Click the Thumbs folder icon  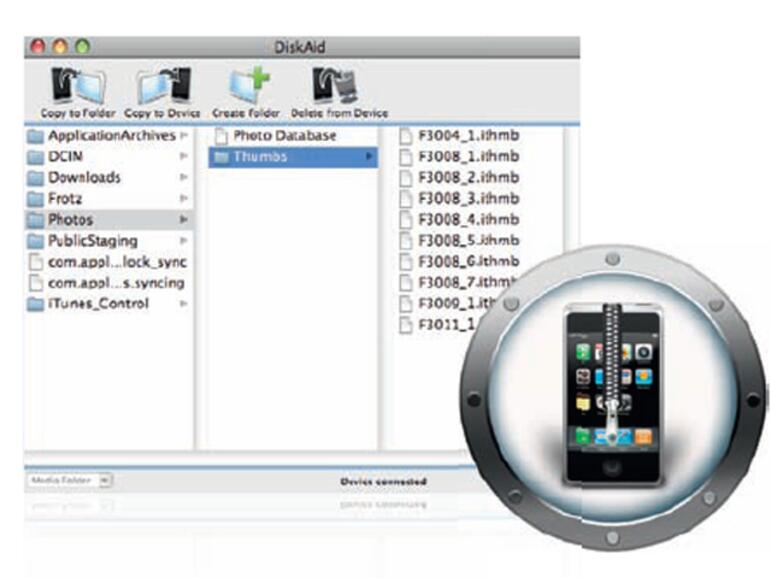pyautogui.click(x=221, y=157)
